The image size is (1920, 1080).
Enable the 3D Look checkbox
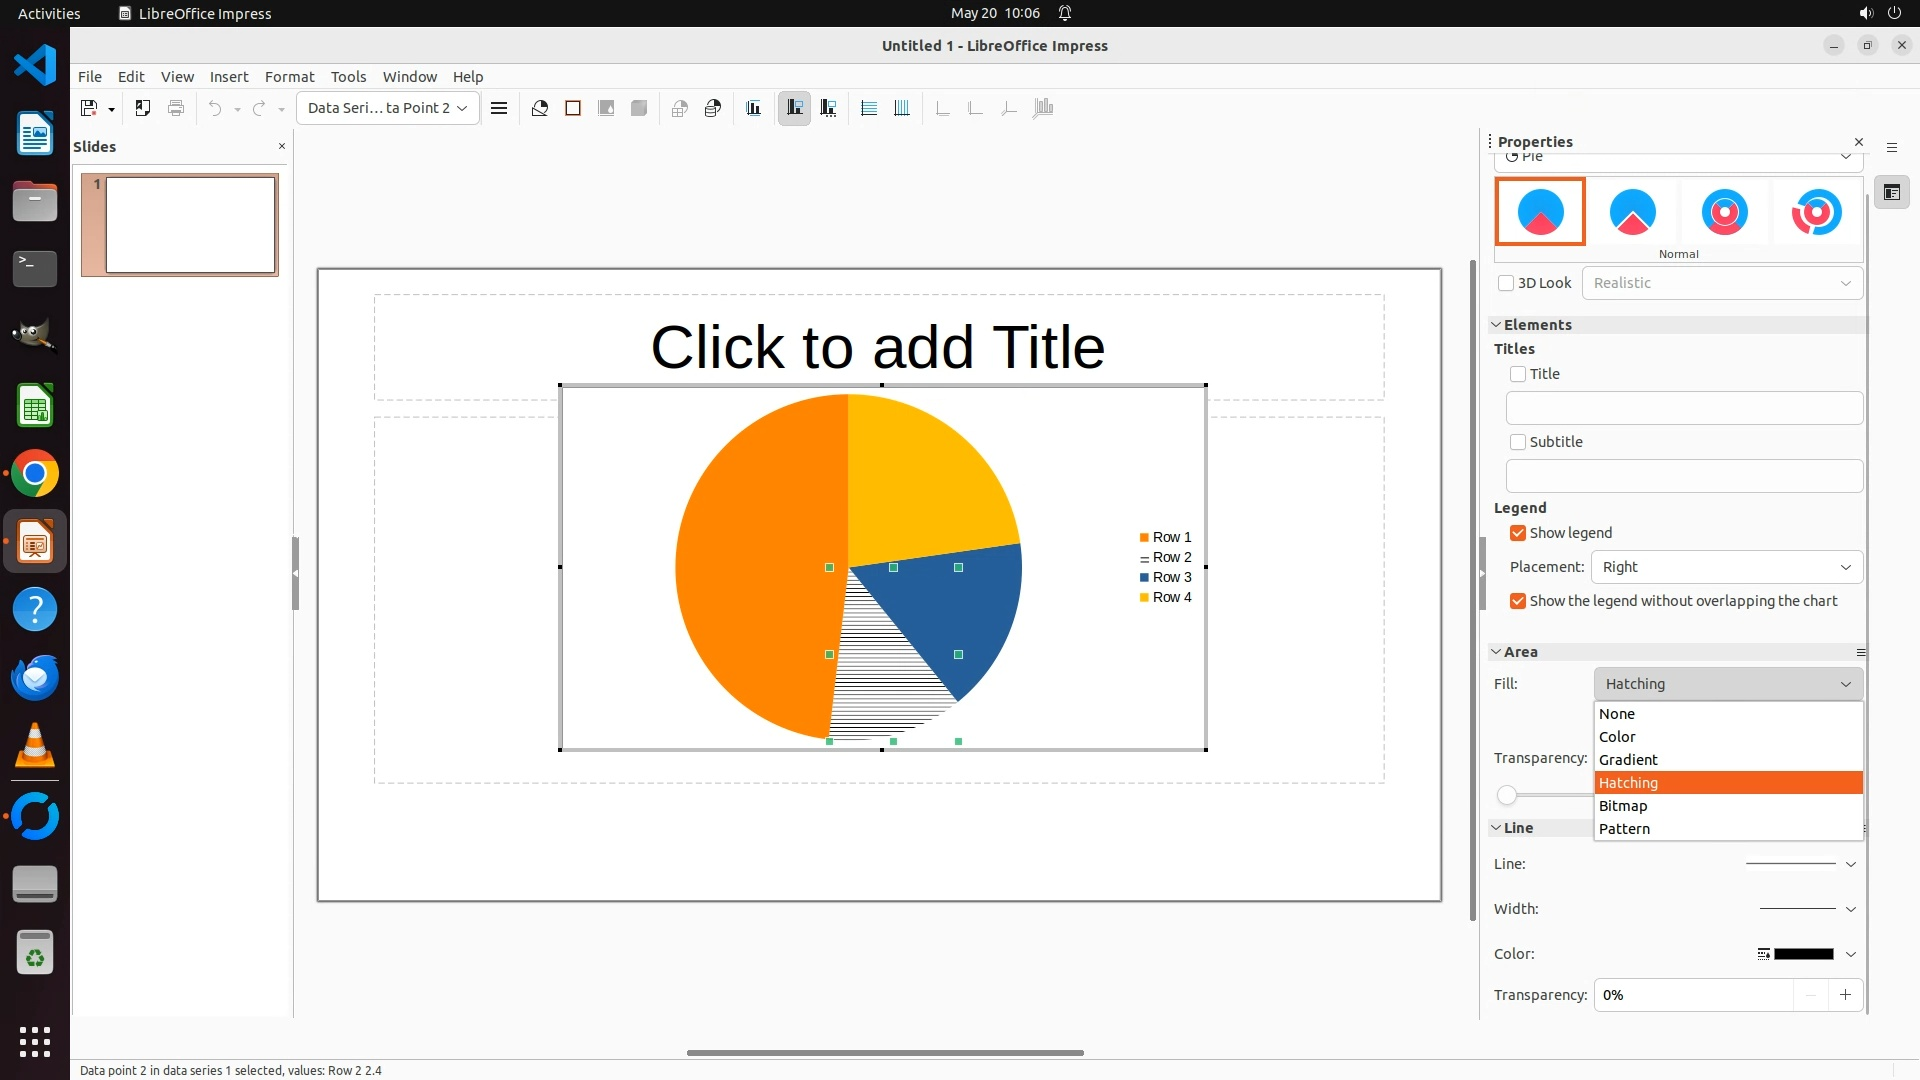(x=1506, y=283)
